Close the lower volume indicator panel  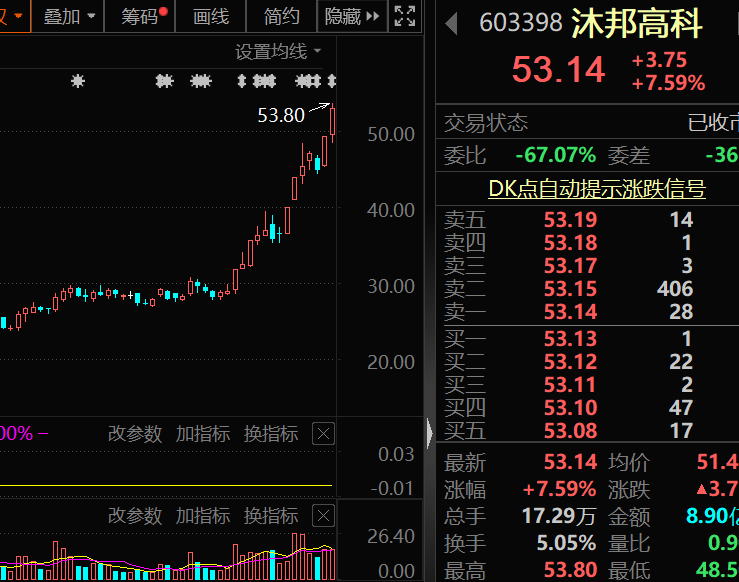coord(323,516)
